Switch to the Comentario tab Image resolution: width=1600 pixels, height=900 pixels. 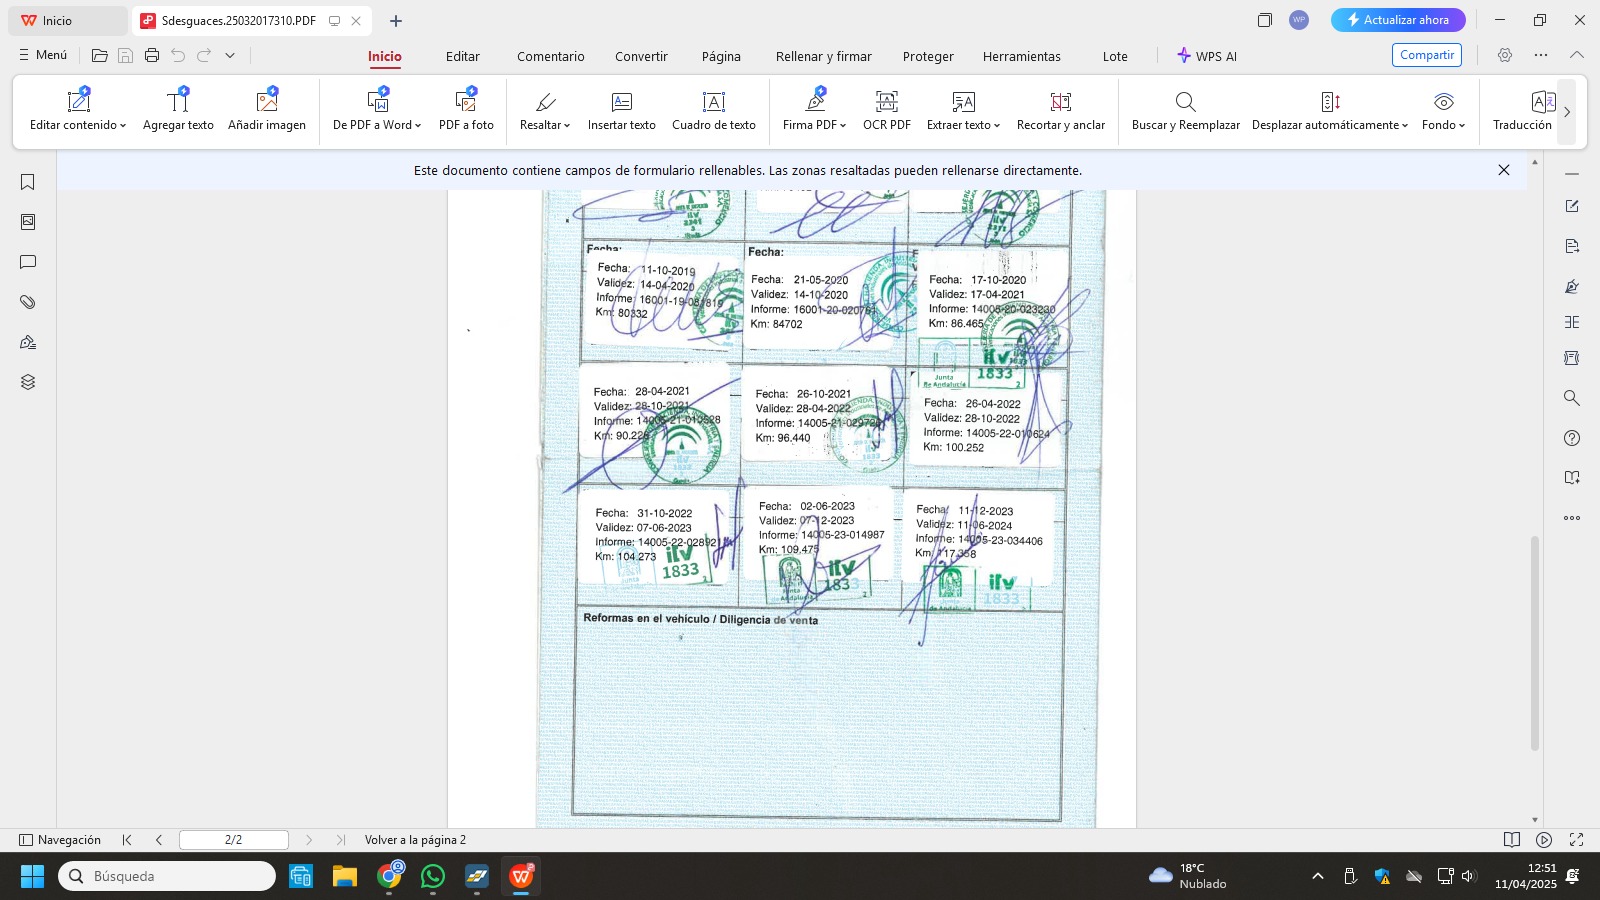click(x=551, y=56)
